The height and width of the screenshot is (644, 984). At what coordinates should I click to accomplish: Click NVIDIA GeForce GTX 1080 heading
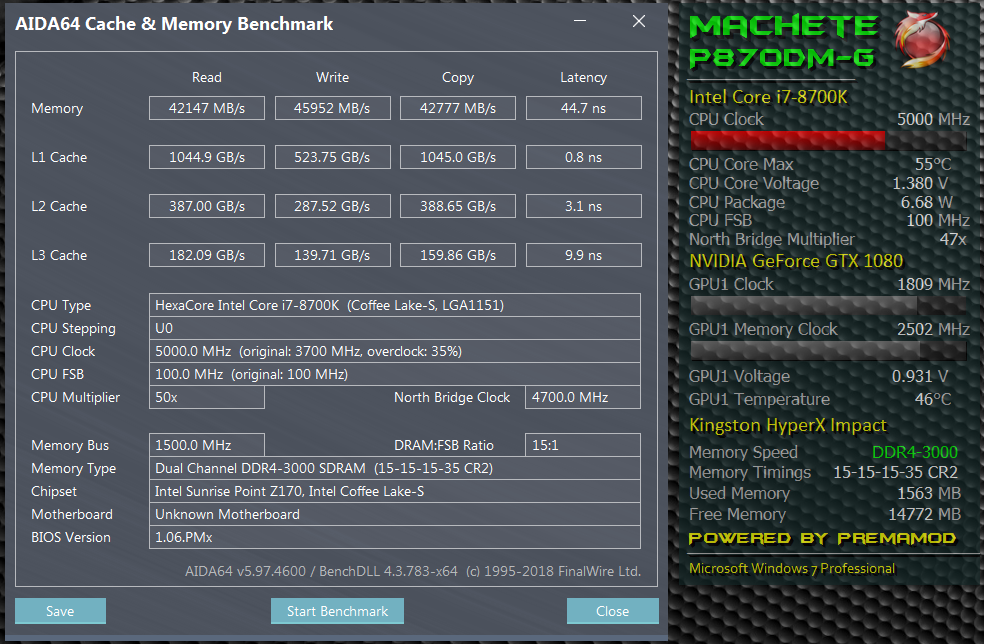tap(796, 260)
